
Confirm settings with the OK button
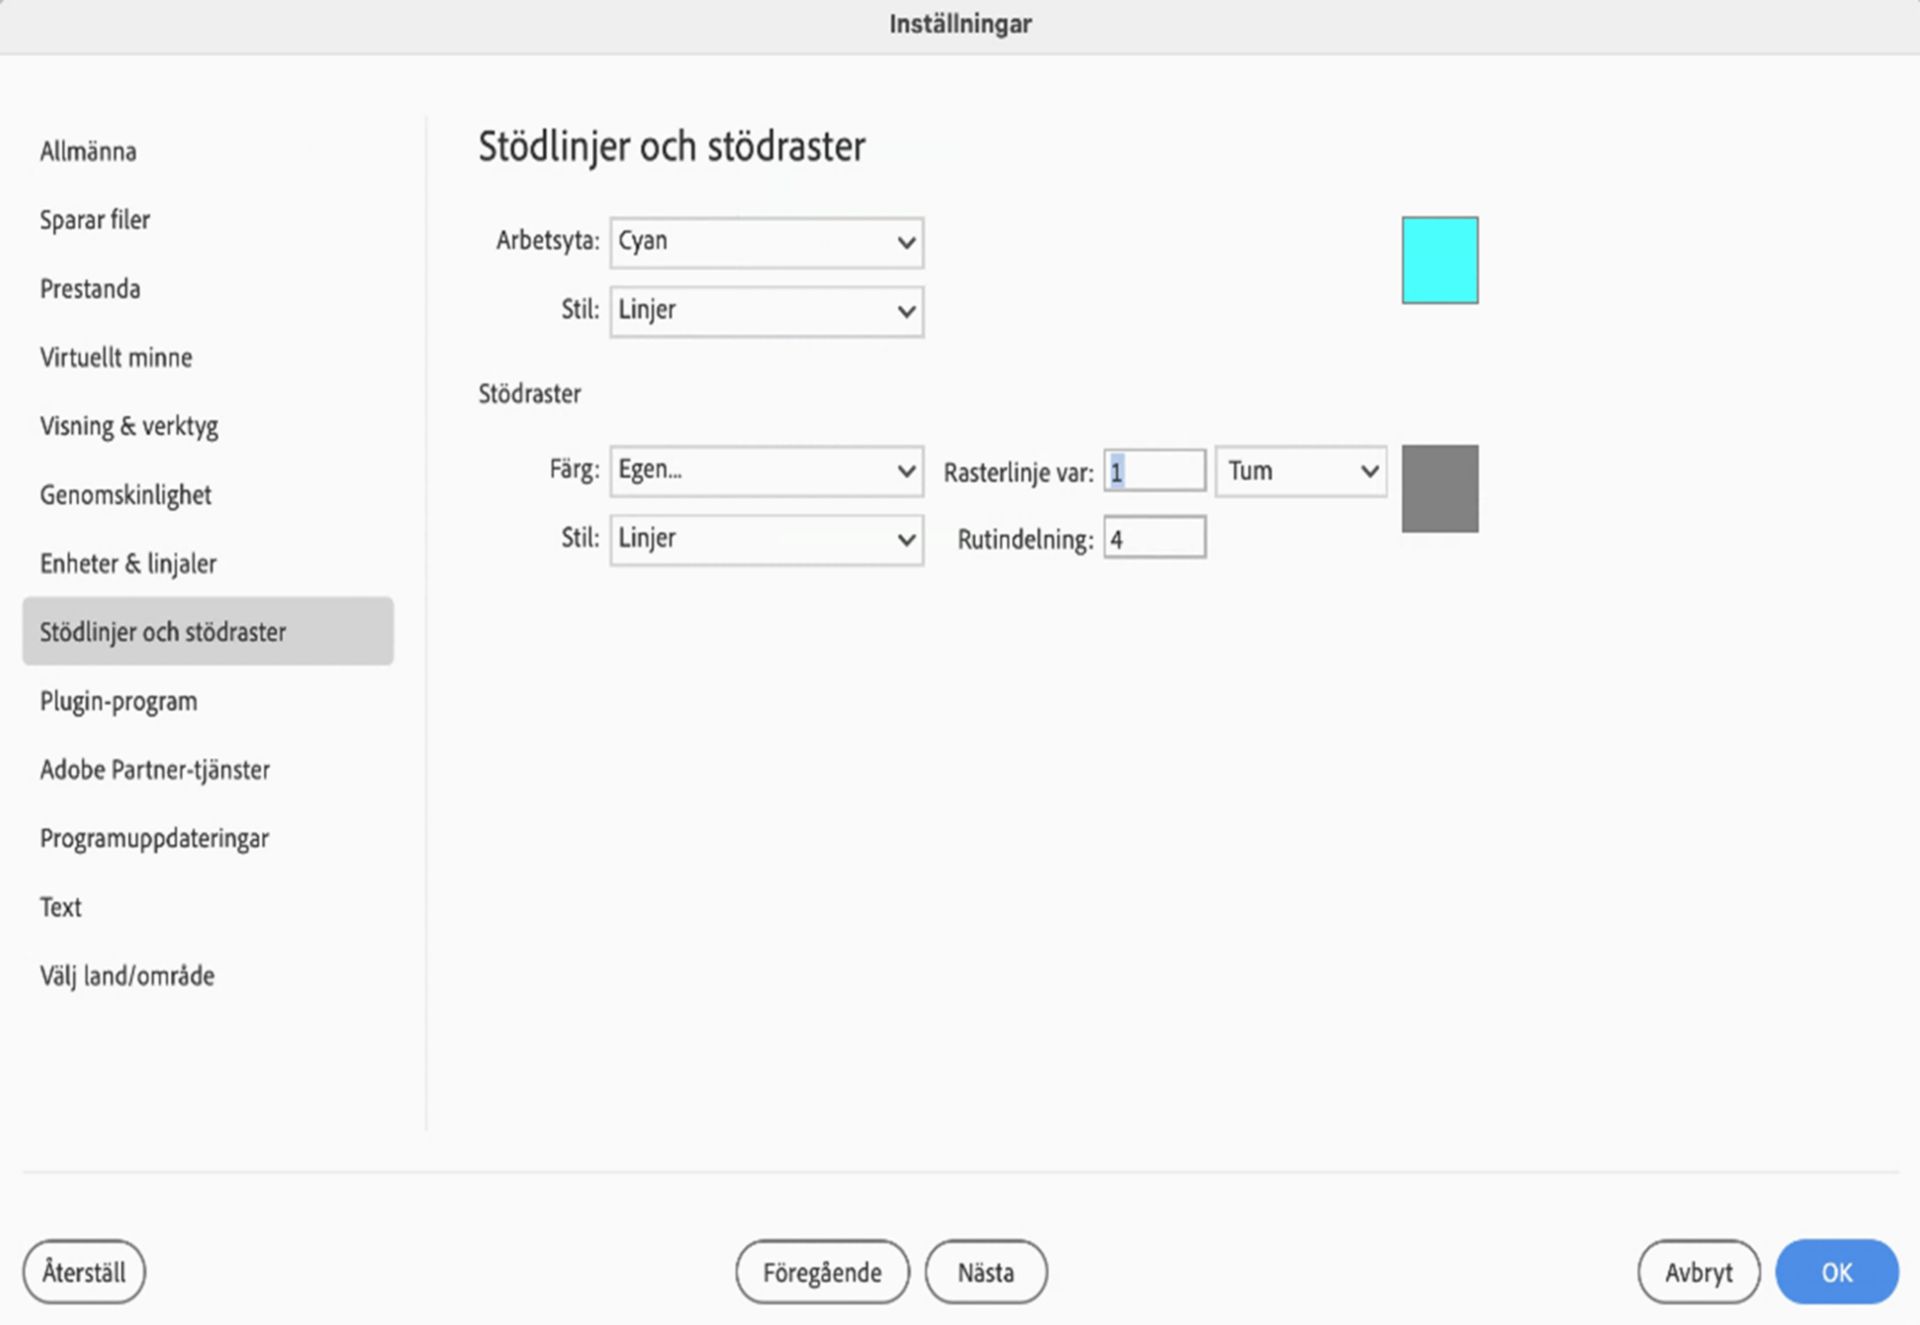pyautogui.click(x=1836, y=1272)
